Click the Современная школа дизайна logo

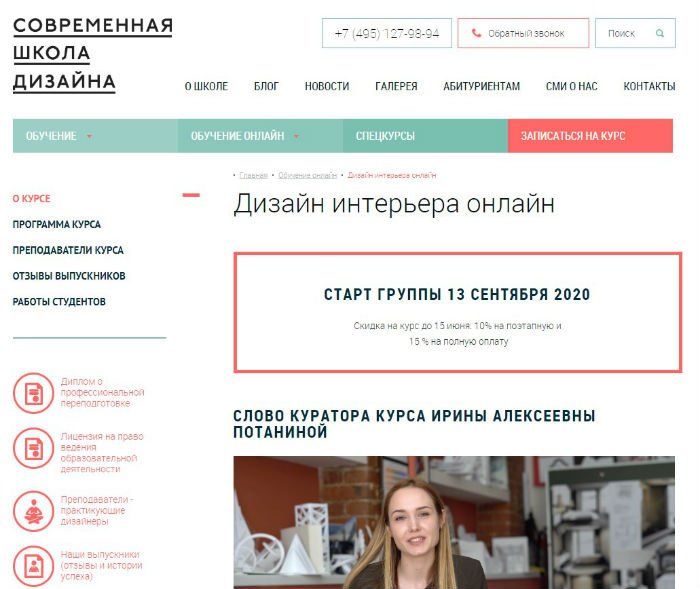pyautogui.click(x=92, y=55)
